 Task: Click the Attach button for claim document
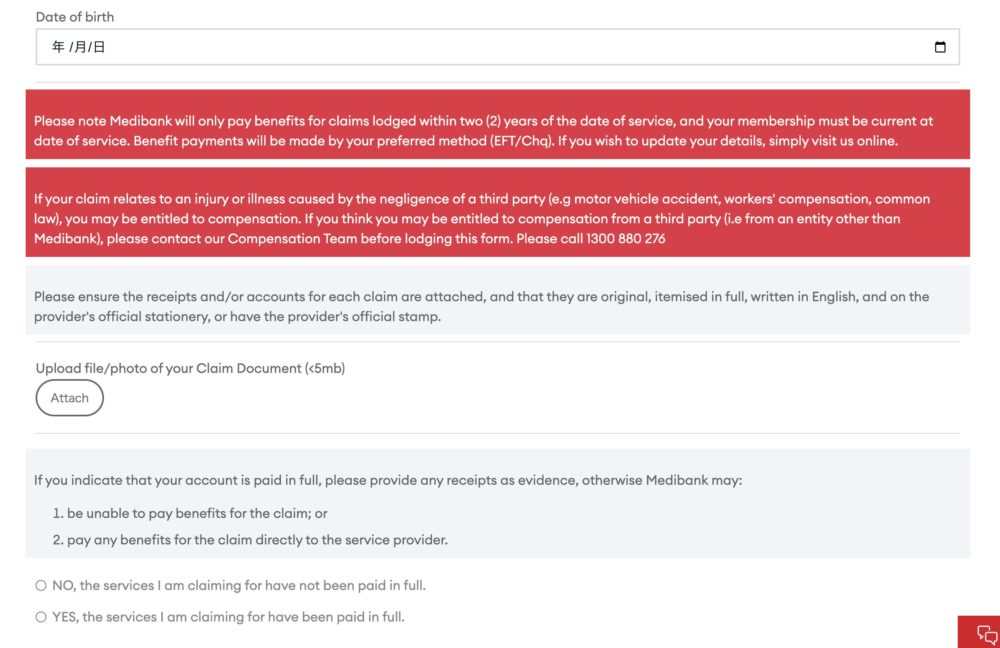click(70, 398)
